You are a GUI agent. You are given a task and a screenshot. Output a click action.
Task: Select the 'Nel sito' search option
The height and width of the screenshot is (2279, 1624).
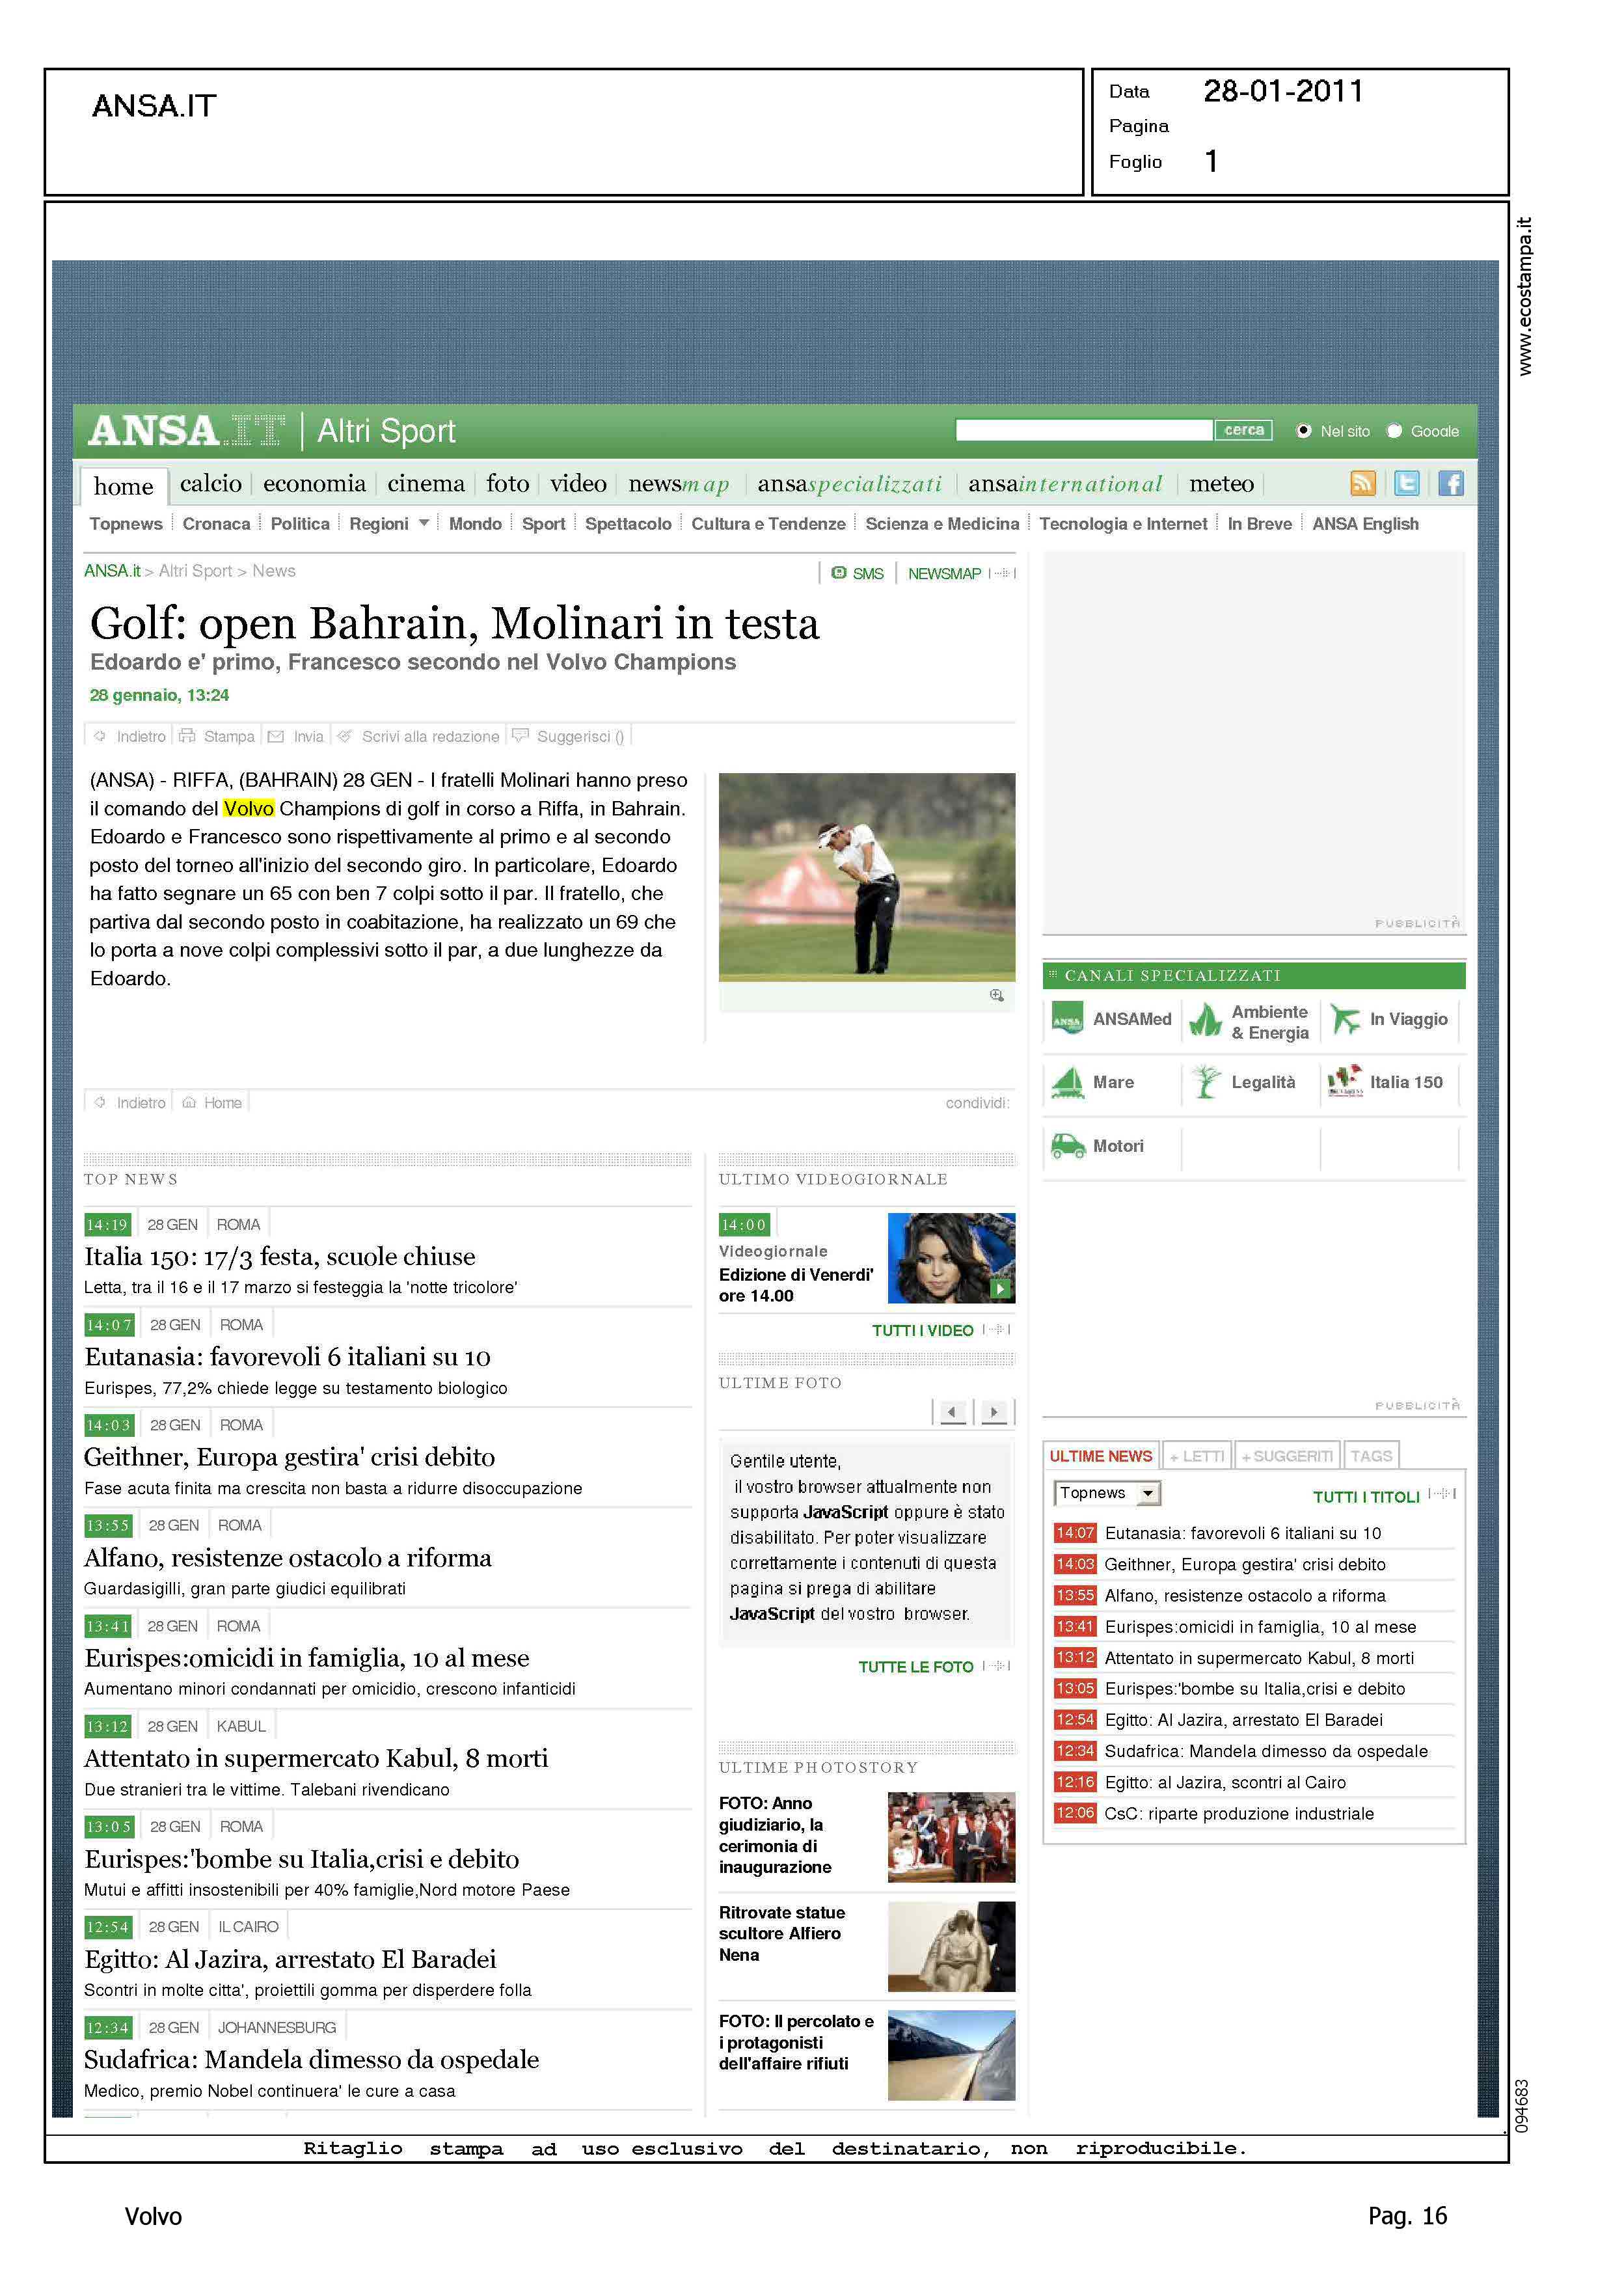1303,431
